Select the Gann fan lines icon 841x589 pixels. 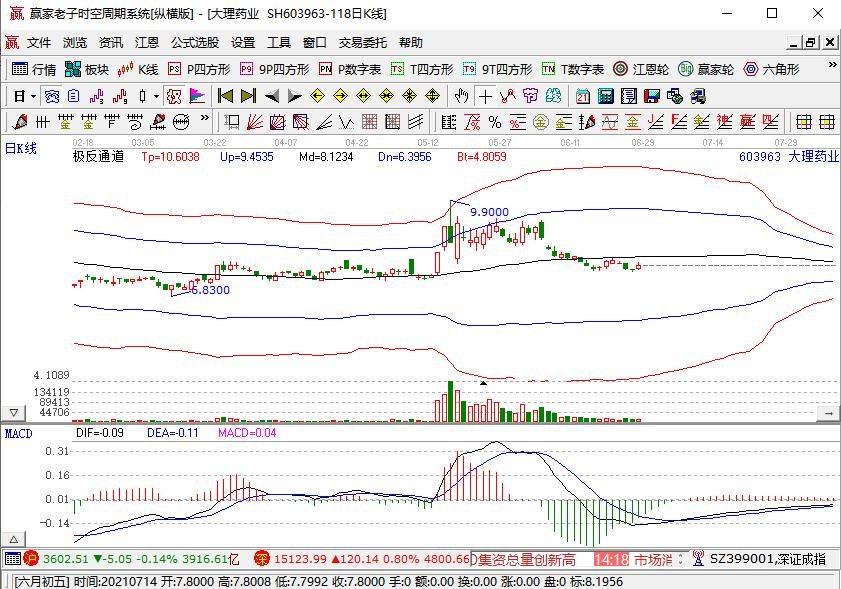pyautogui.click(x=255, y=122)
